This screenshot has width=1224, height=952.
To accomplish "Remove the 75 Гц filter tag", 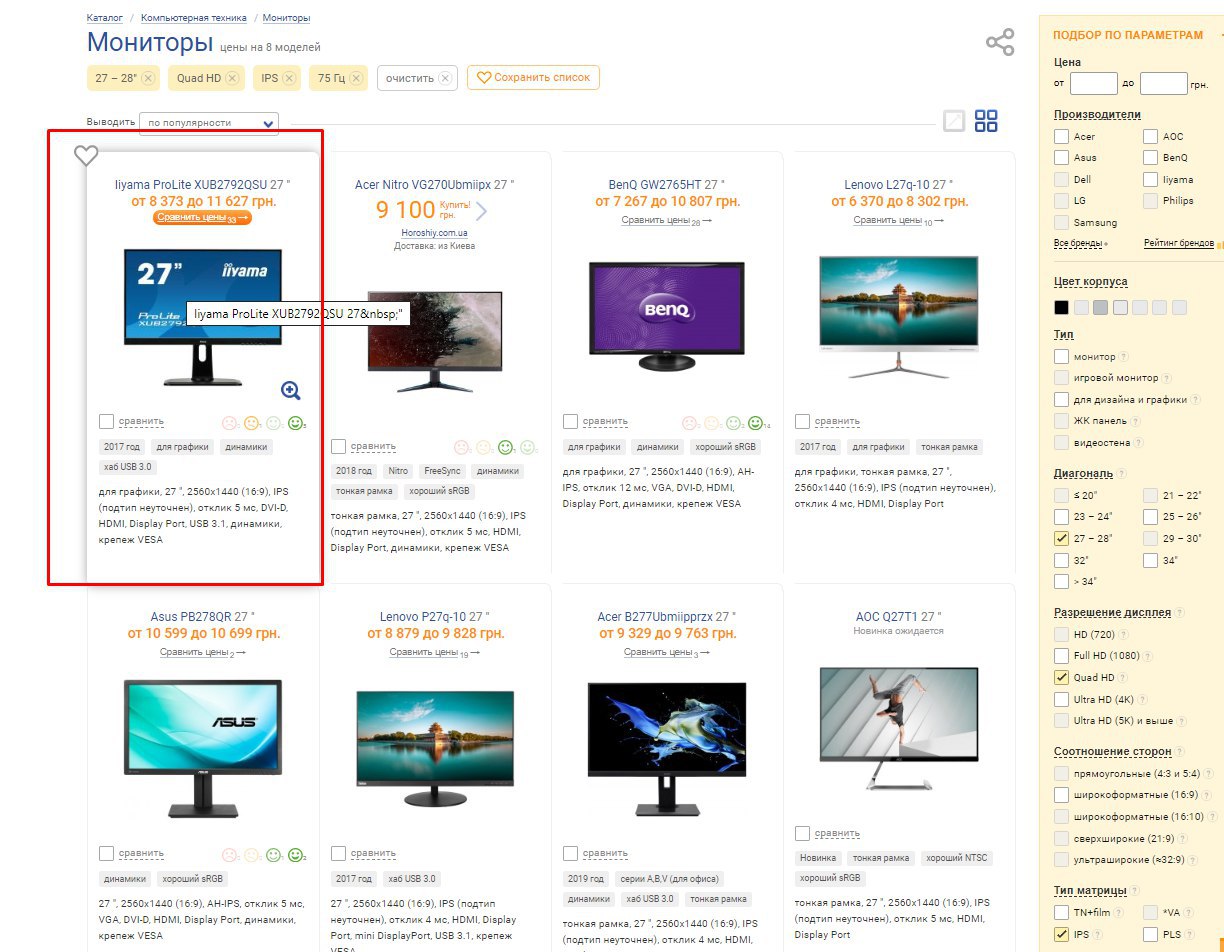I will point(357,78).
